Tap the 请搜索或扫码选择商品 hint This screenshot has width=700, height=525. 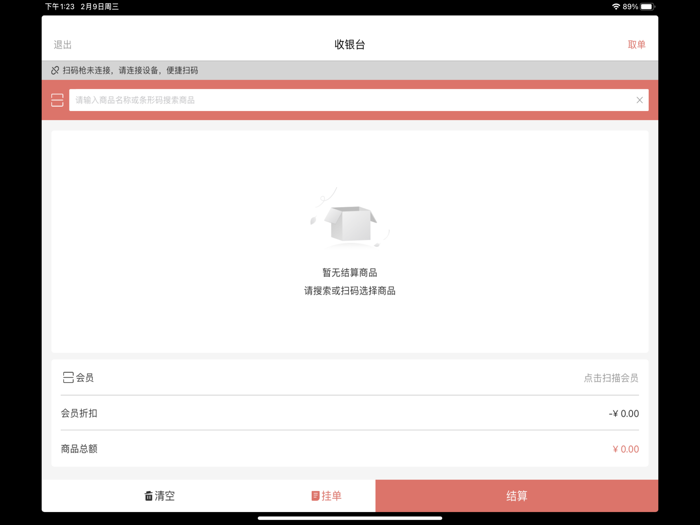(x=350, y=291)
